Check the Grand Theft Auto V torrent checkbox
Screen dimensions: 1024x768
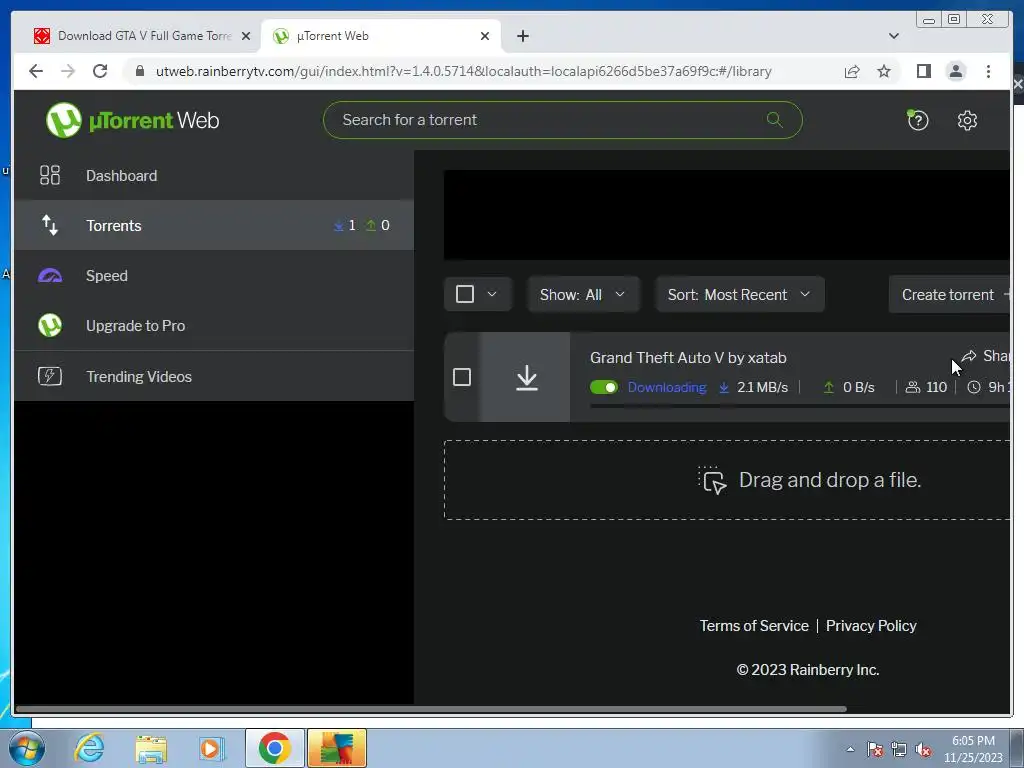[x=462, y=377]
